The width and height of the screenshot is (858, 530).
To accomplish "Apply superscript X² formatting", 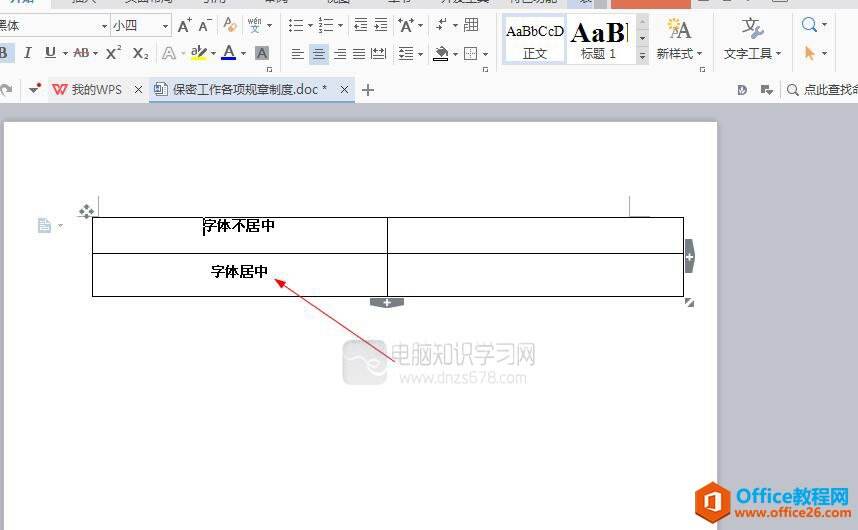I will 113,53.
